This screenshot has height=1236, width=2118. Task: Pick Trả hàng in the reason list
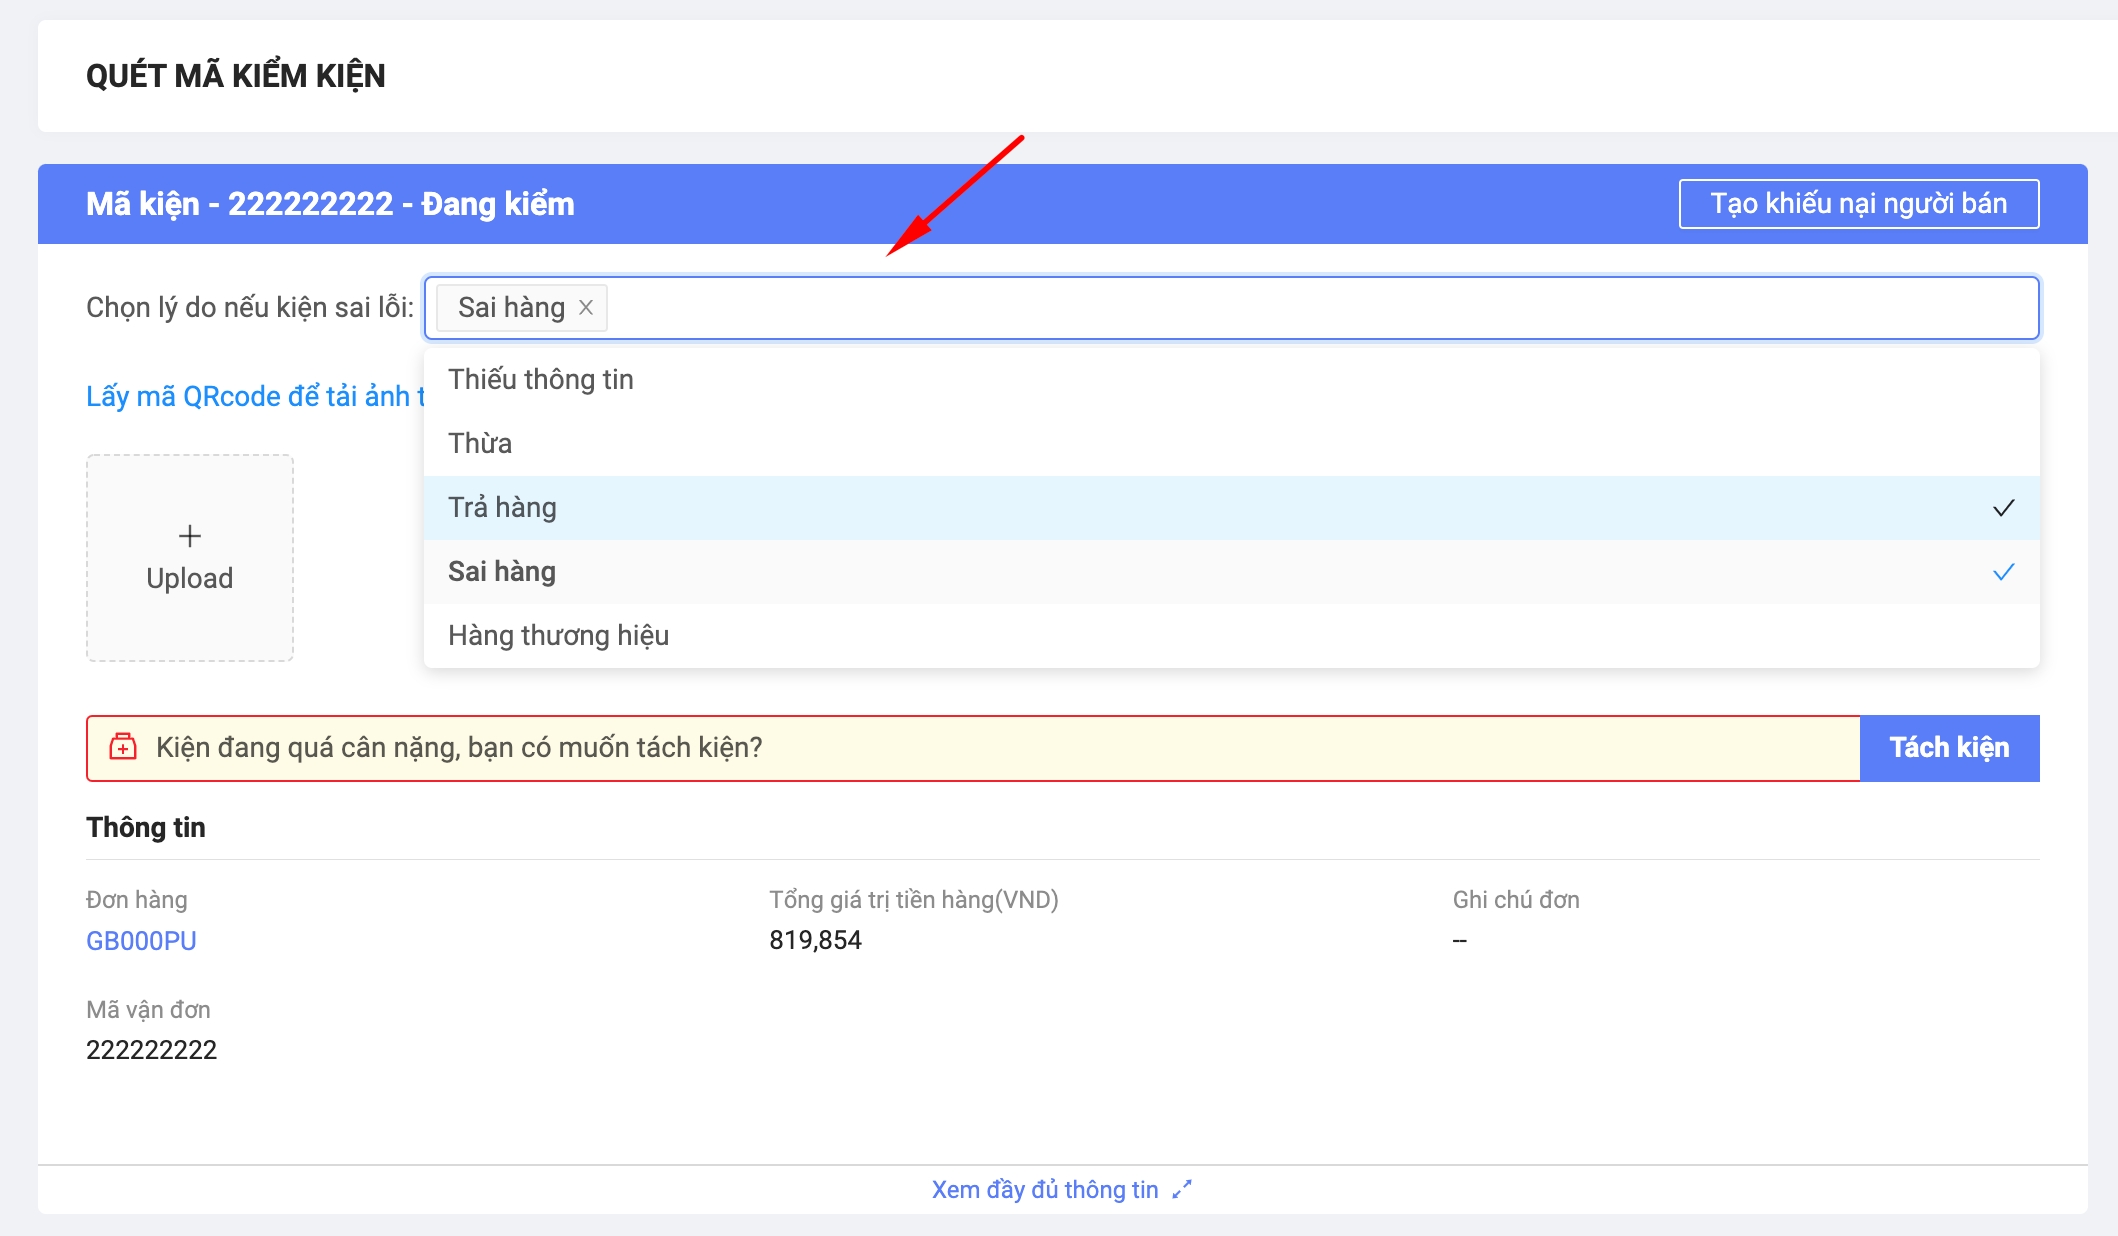click(502, 508)
